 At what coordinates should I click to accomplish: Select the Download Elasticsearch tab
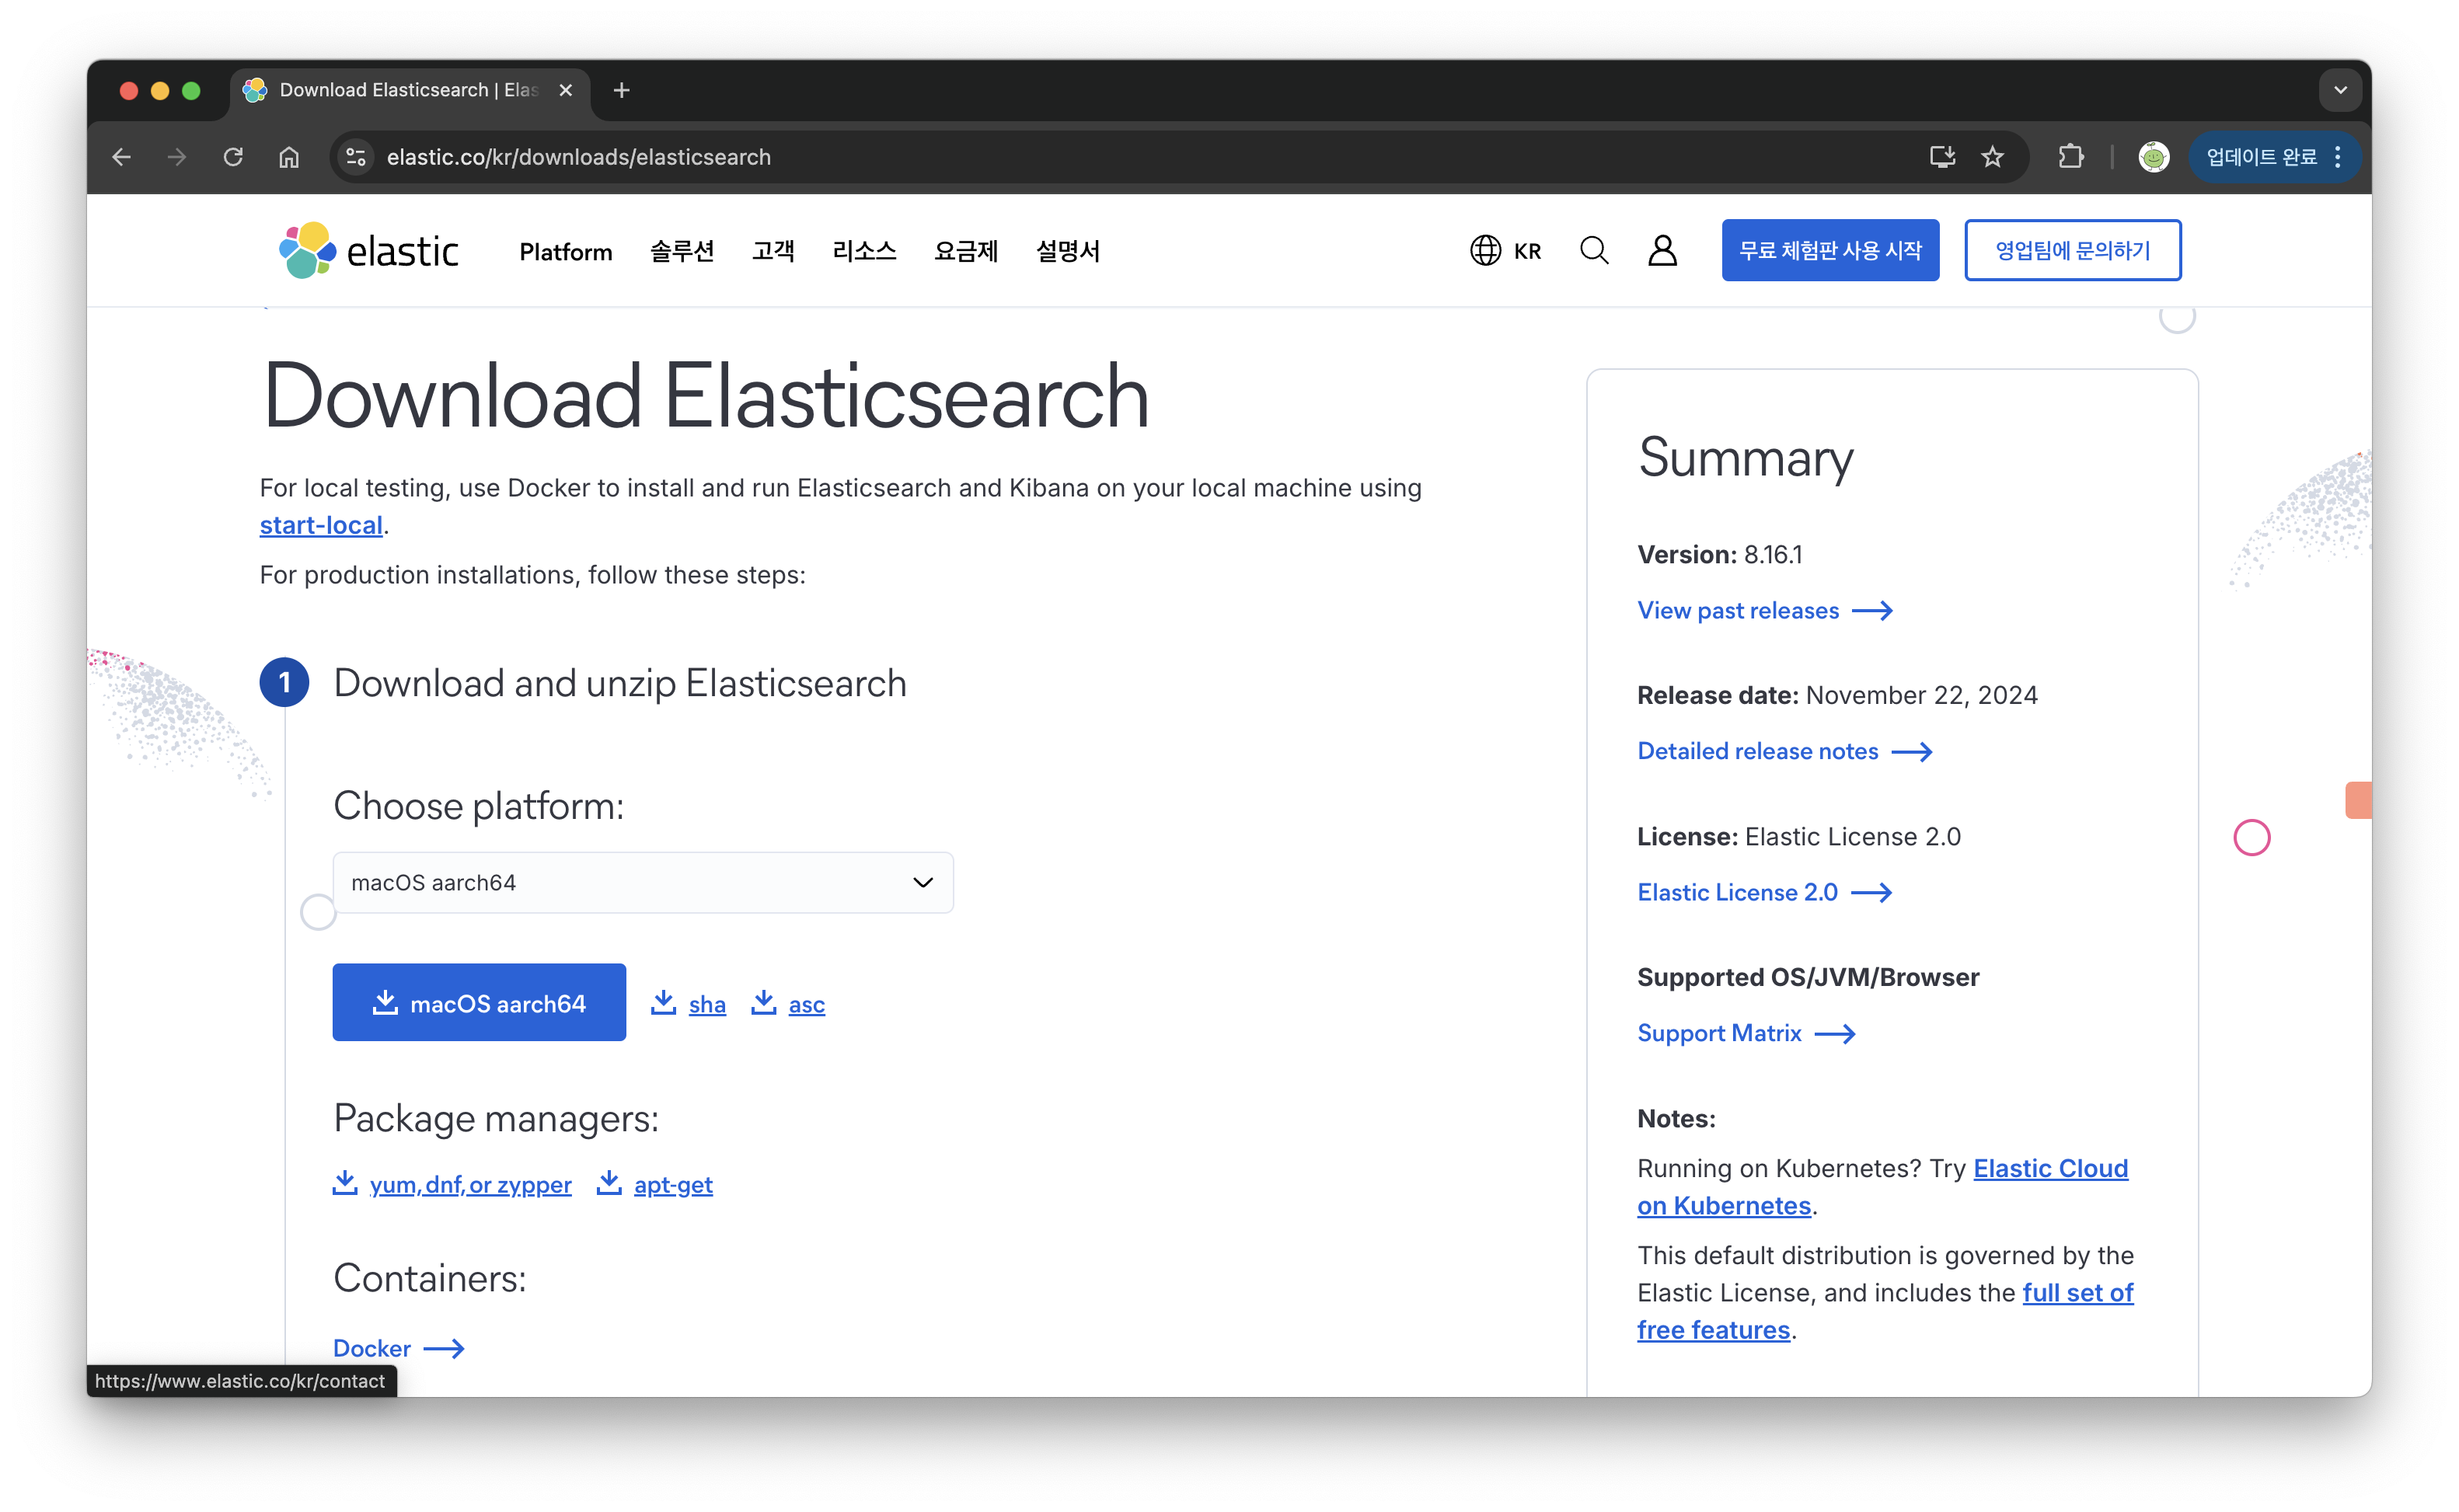pos(400,90)
